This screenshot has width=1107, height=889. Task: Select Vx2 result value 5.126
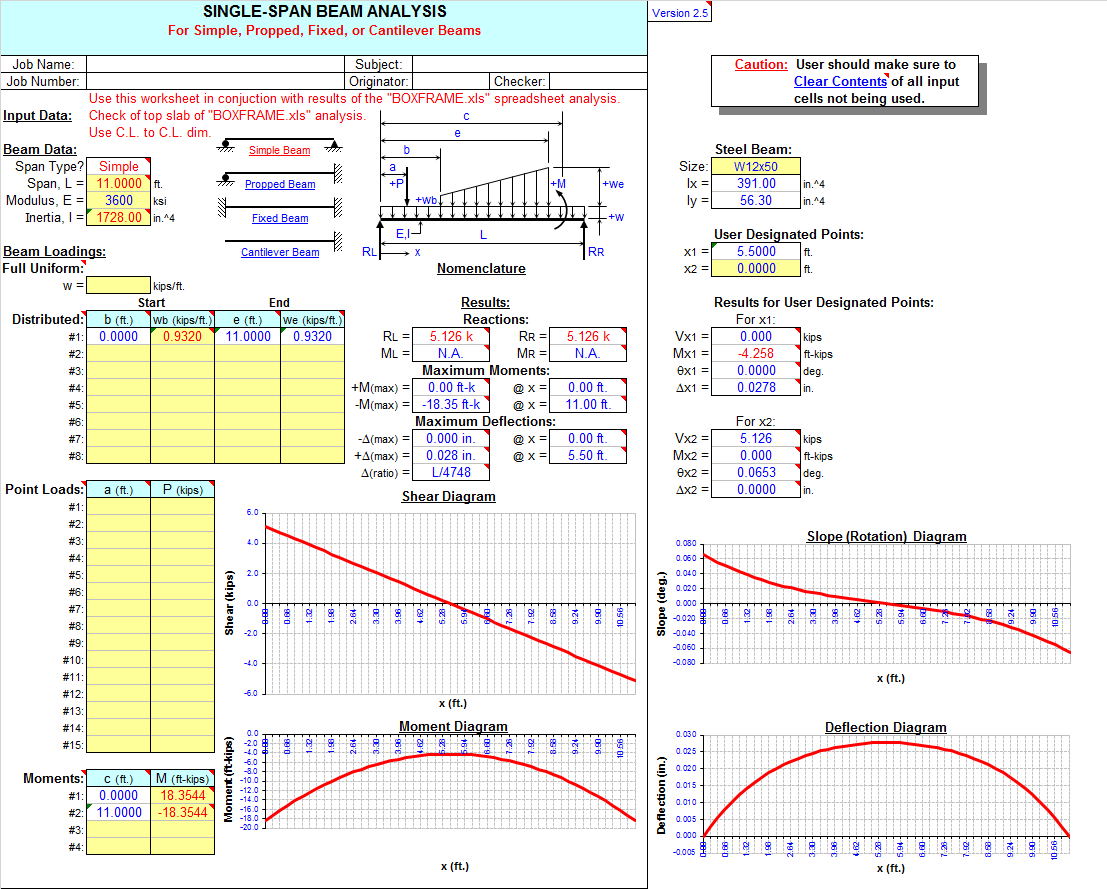pos(755,438)
